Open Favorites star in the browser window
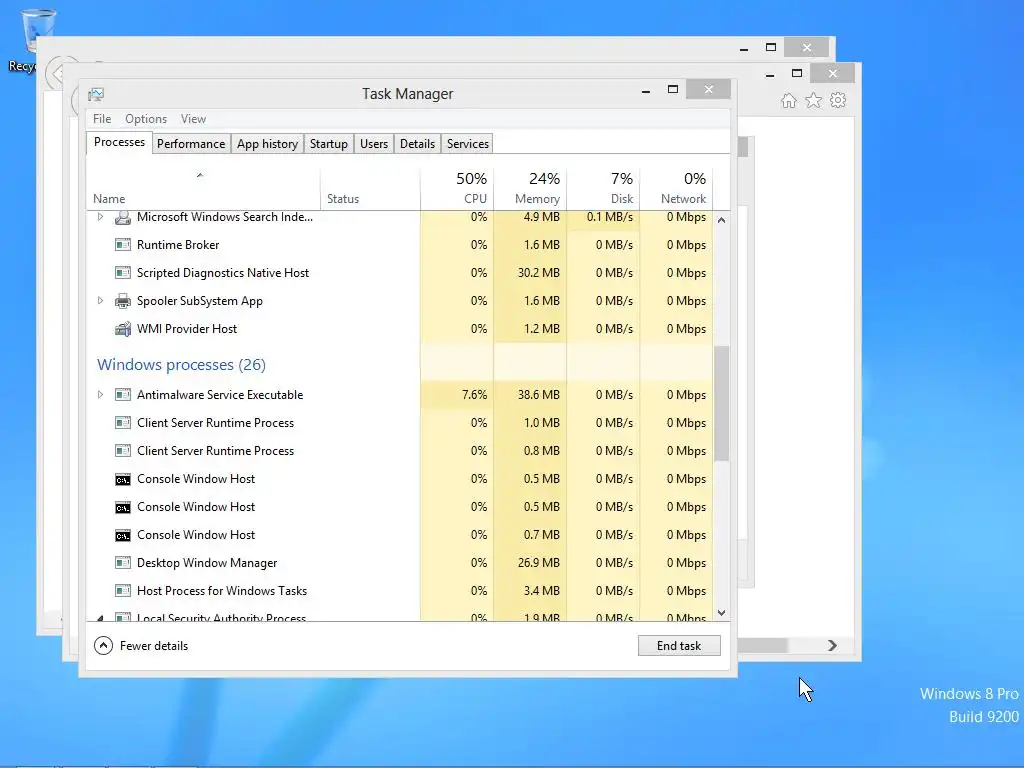 coord(814,101)
